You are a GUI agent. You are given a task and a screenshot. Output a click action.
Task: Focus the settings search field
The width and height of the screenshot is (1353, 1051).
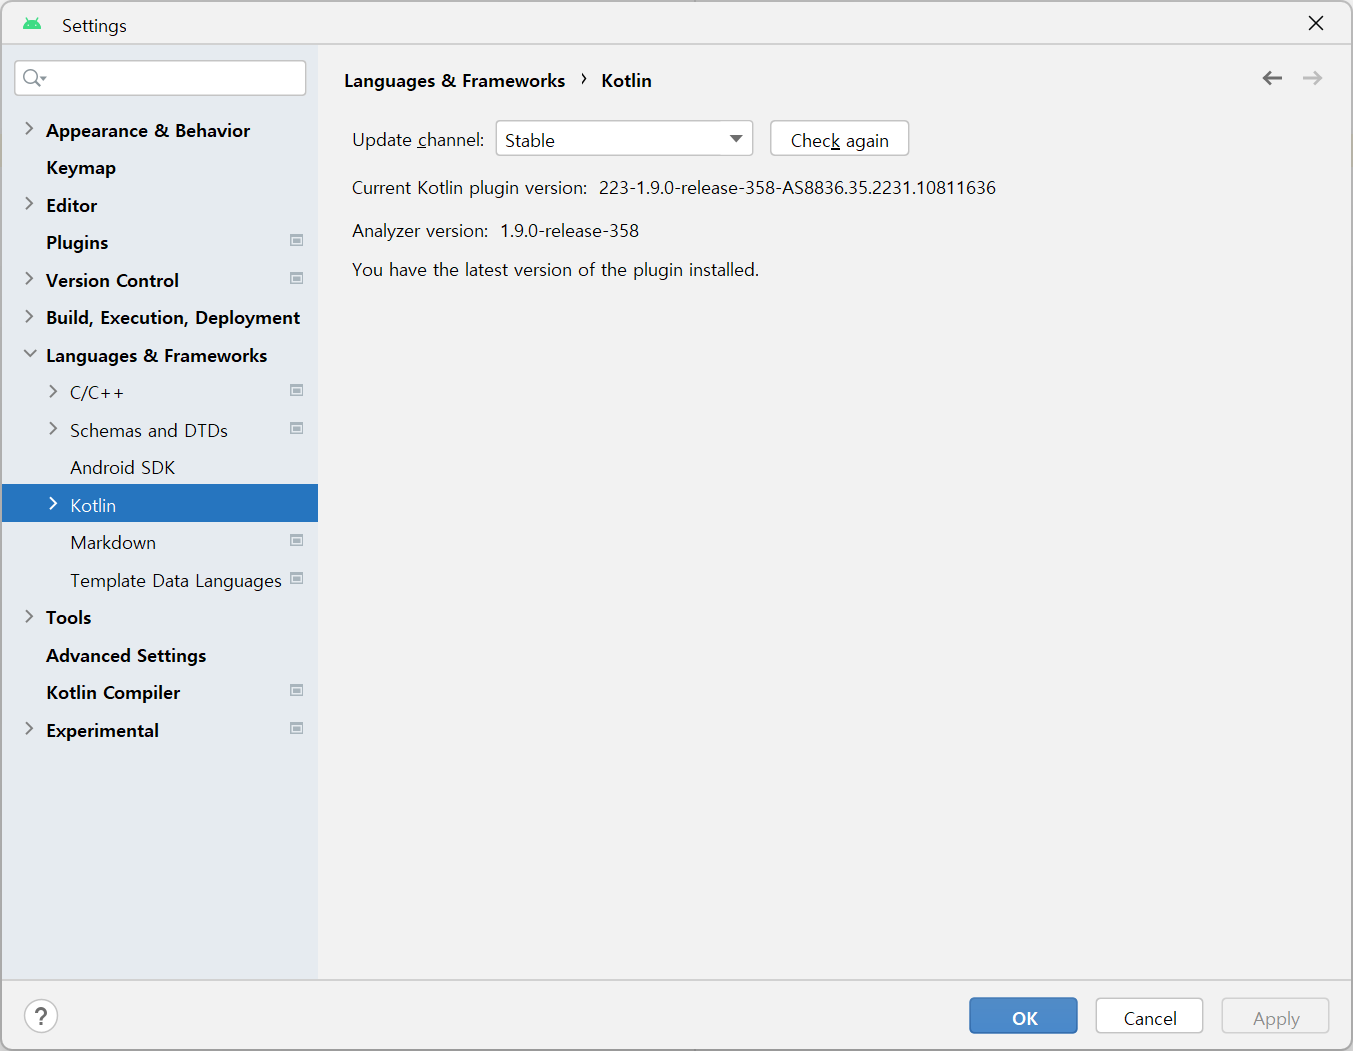160,78
